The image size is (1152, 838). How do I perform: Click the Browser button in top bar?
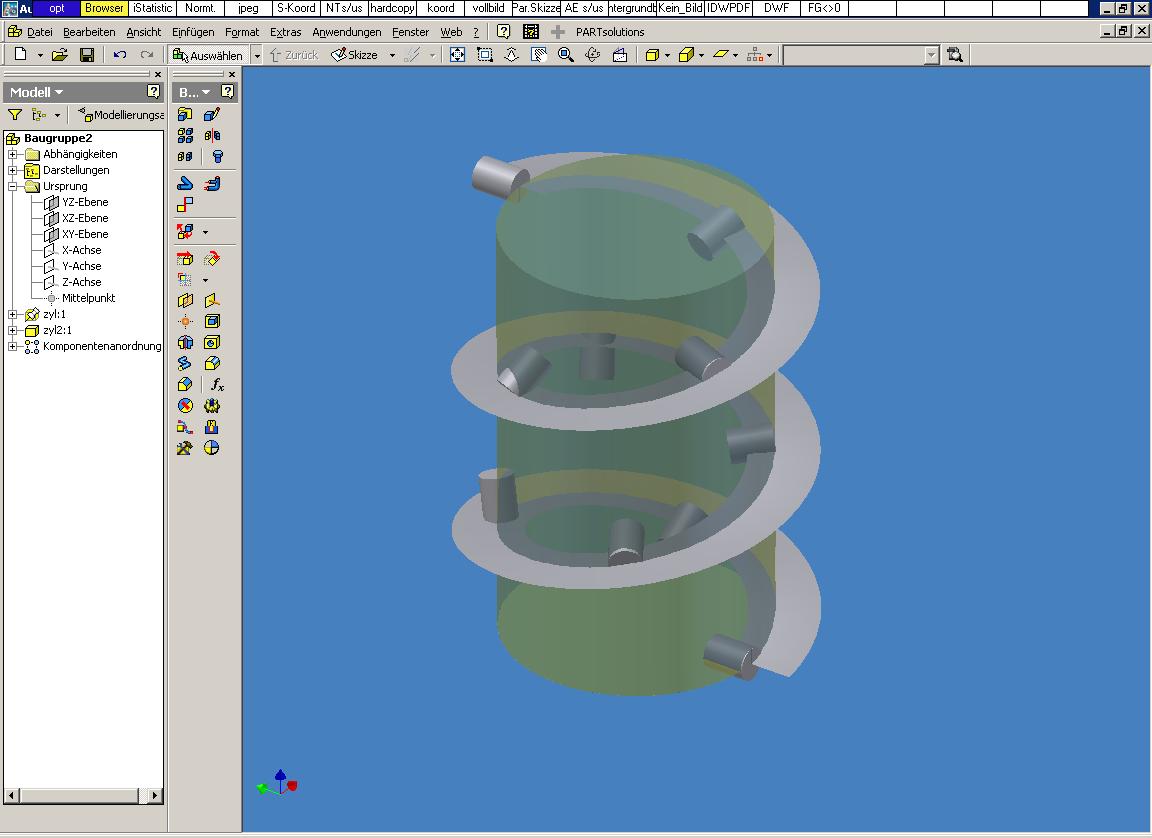104,8
